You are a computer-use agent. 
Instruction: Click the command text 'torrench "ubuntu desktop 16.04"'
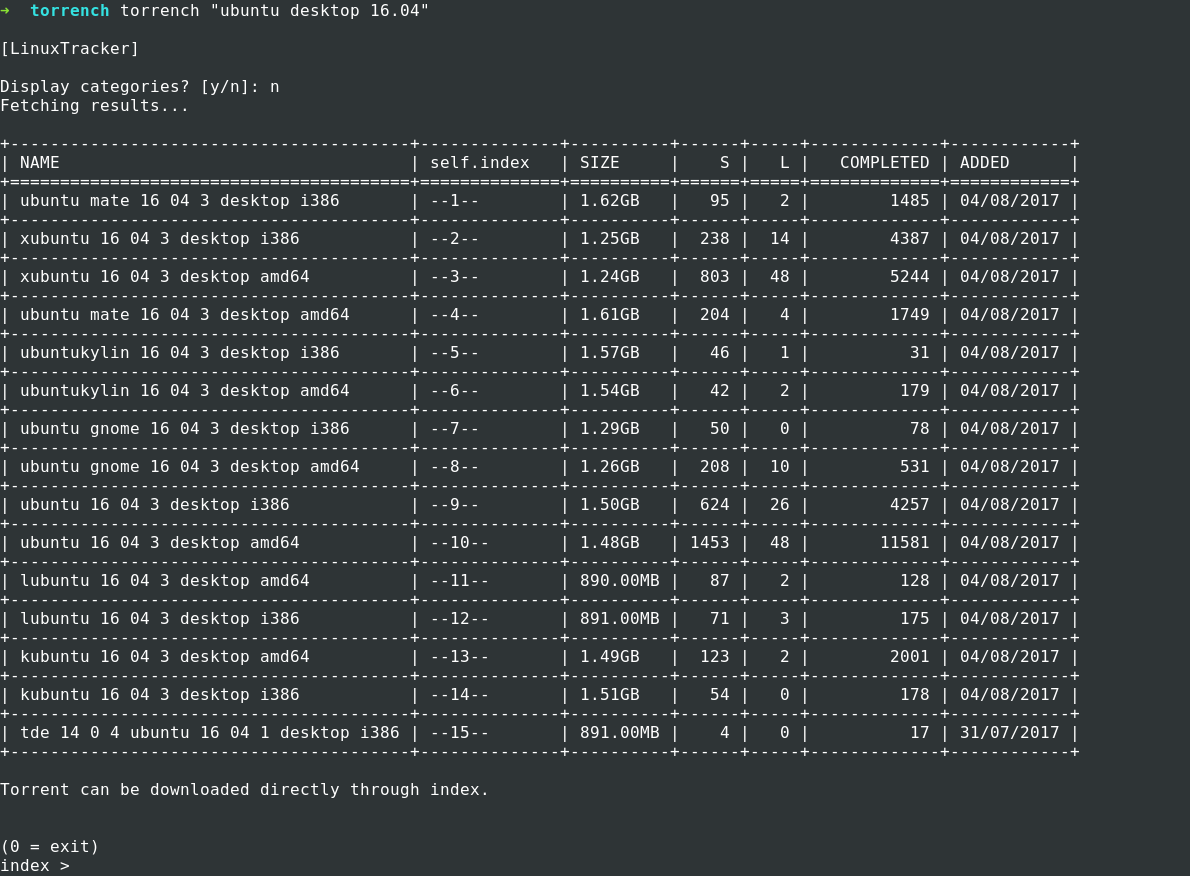(x=275, y=11)
